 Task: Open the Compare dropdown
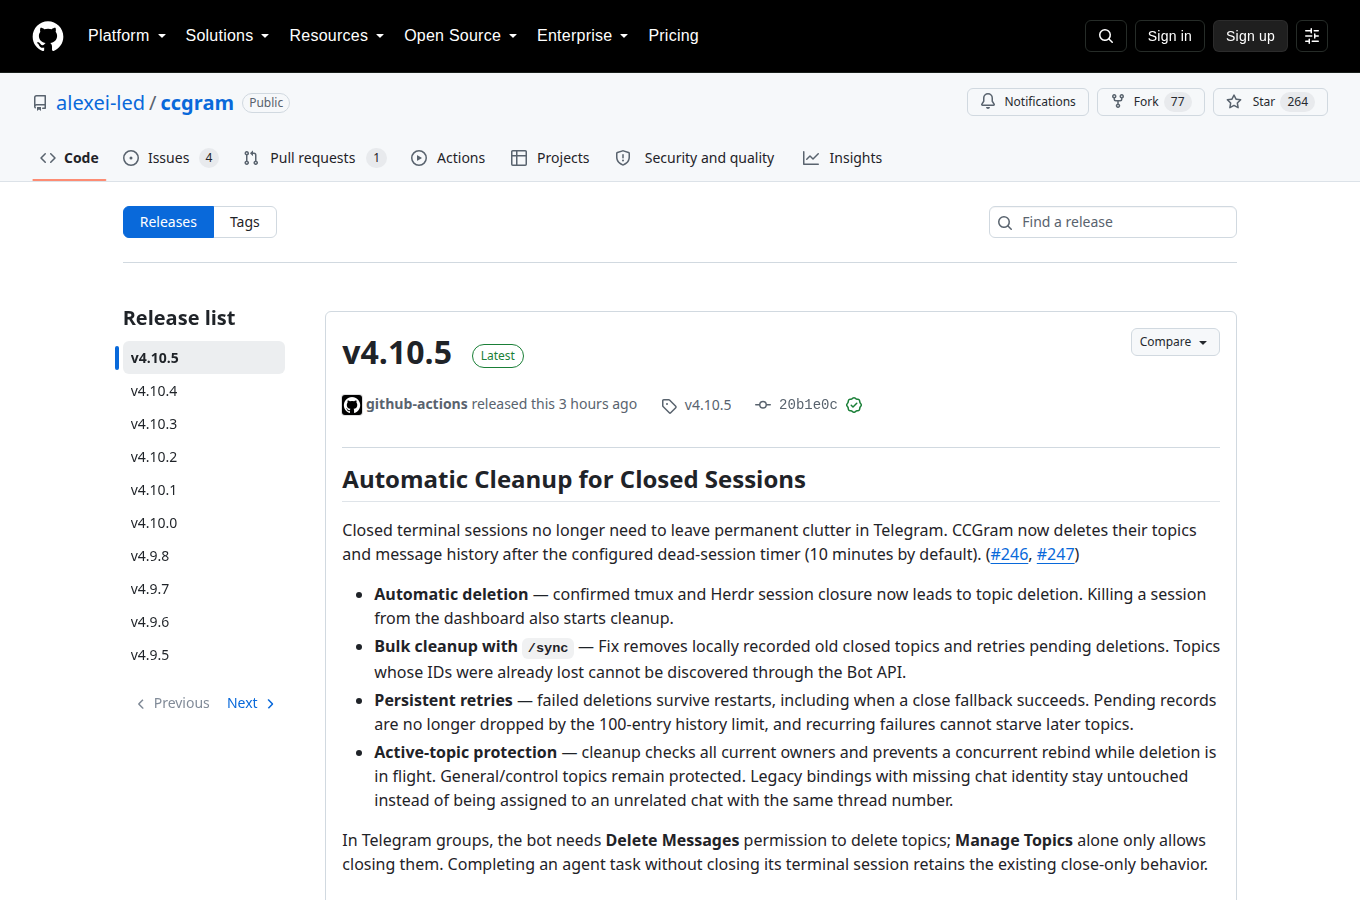1175,342
